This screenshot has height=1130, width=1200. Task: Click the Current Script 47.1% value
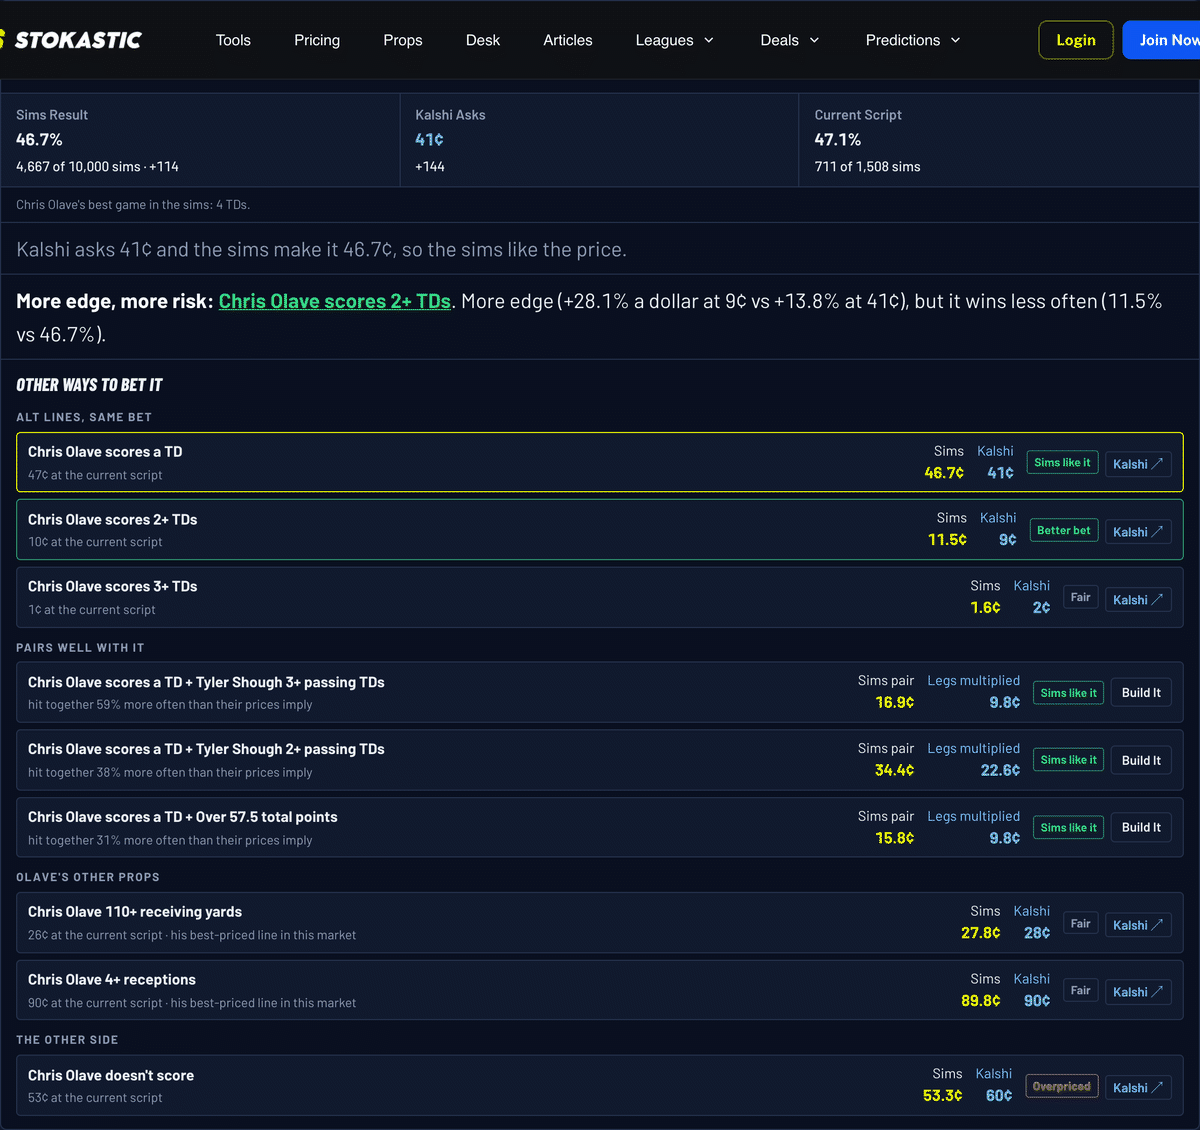click(x=838, y=140)
